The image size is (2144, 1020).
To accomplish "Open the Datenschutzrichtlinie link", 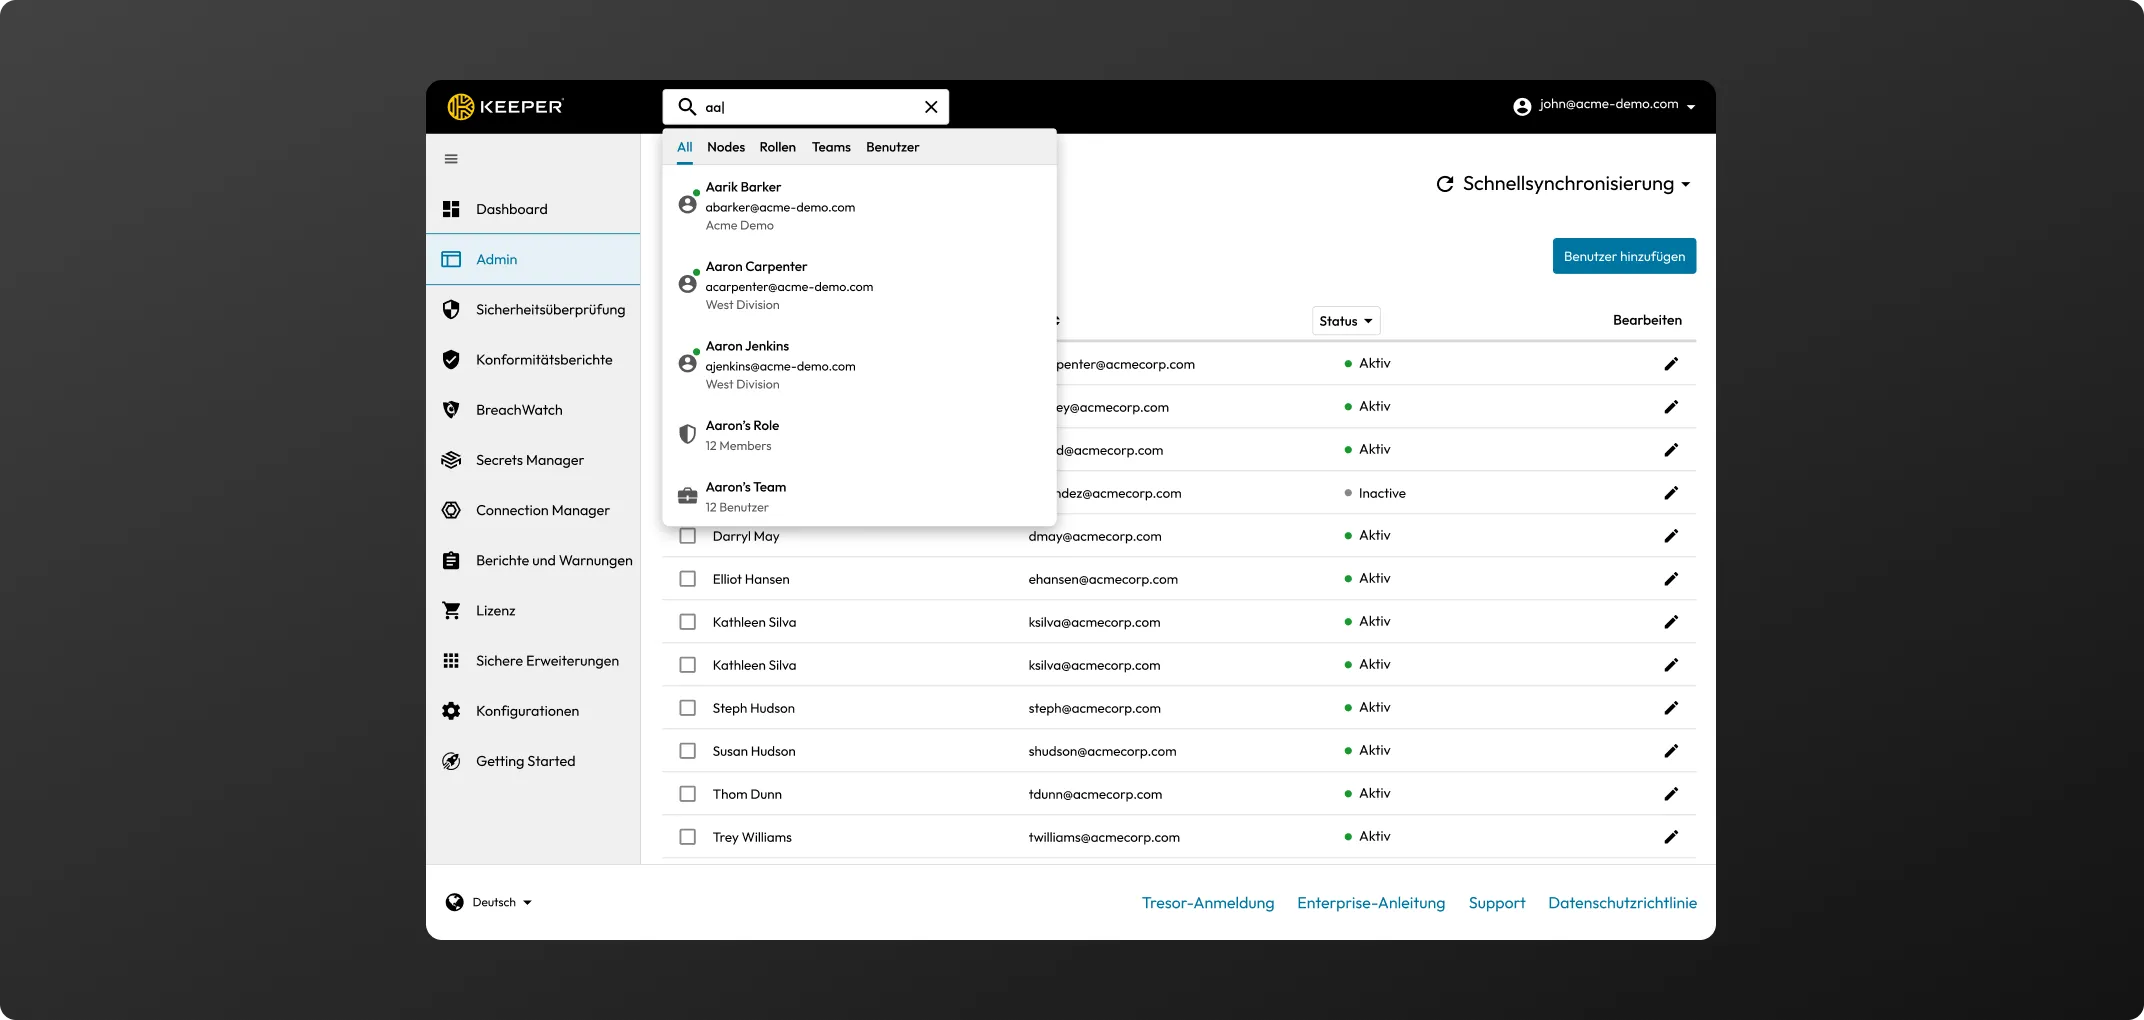I will click(1622, 903).
